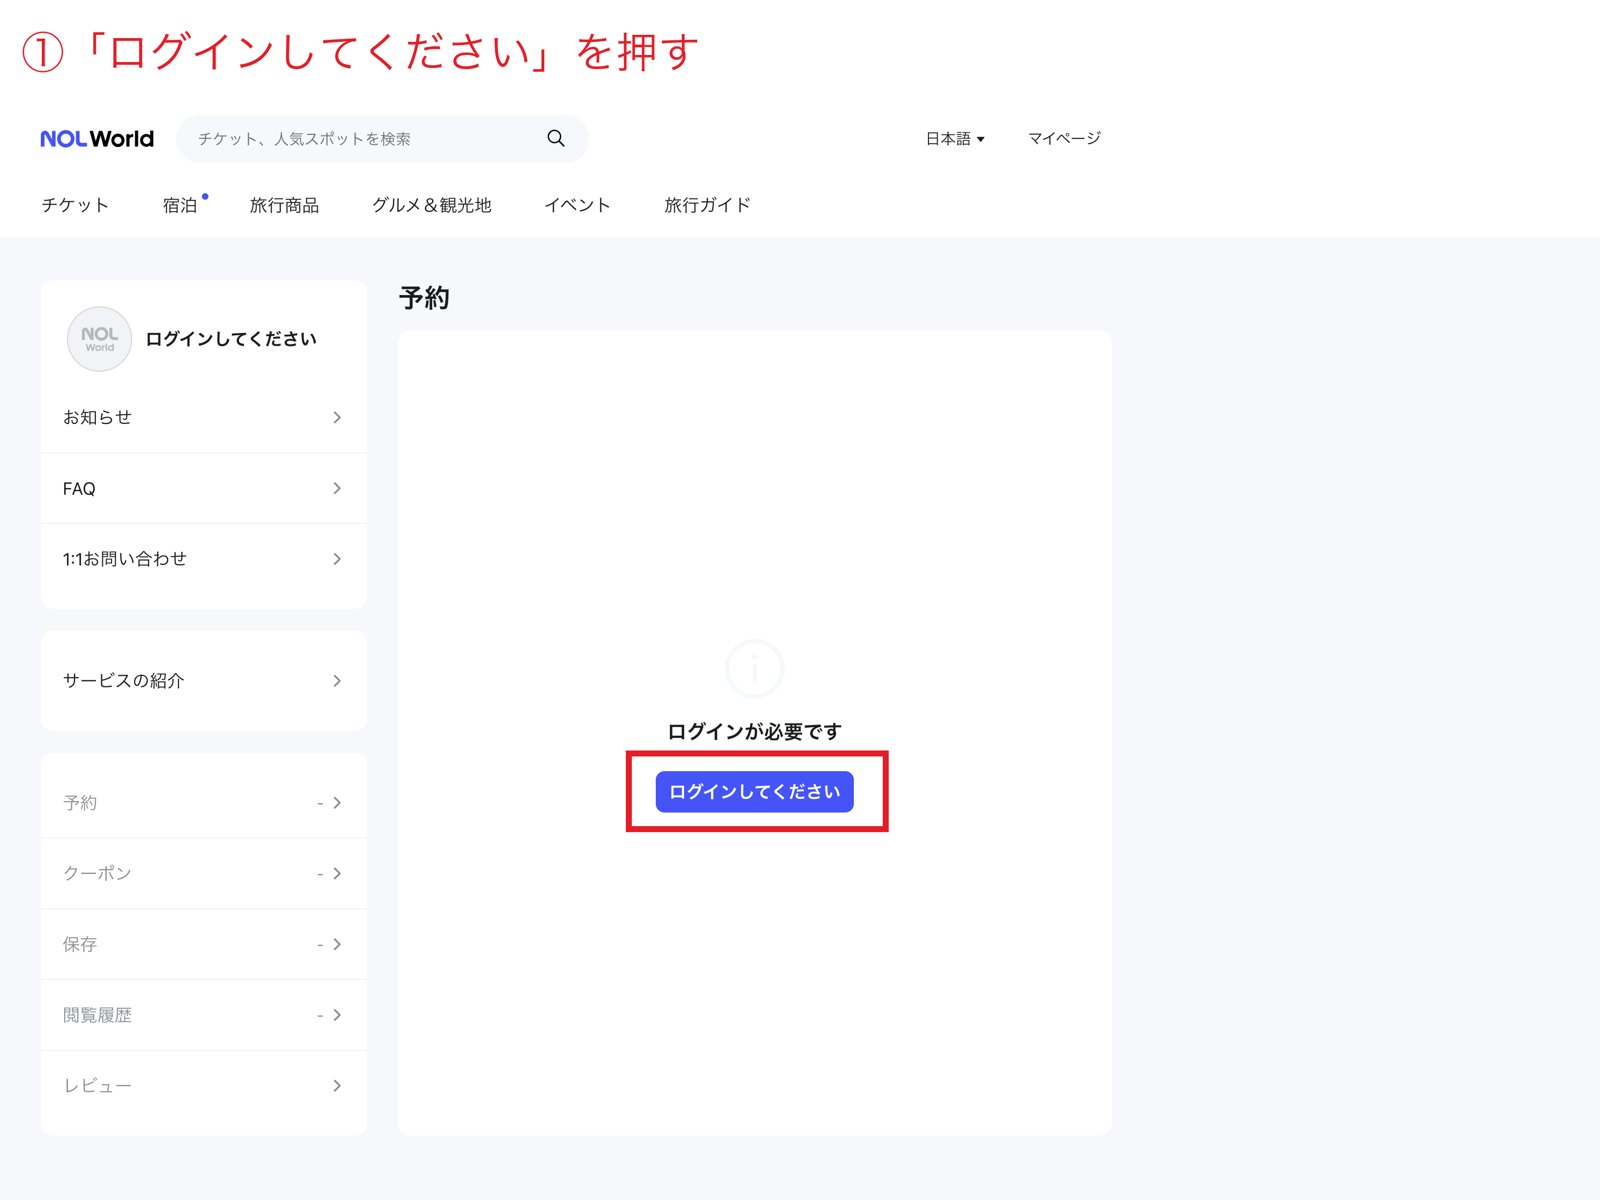This screenshot has width=1600, height=1200.
Task: Open the 日本語 language dropdown
Action: click(955, 139)
